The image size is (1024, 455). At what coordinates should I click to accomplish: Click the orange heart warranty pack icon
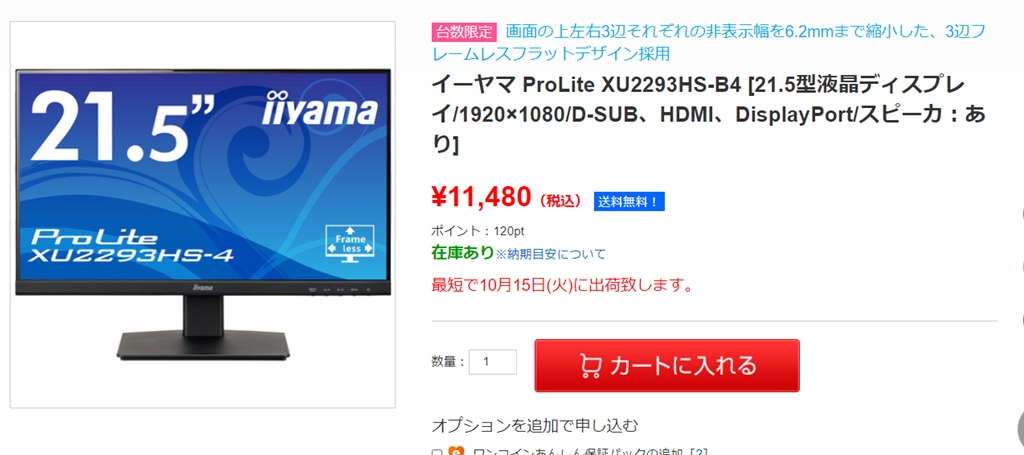pyautogui.click(x=457, y=451)
